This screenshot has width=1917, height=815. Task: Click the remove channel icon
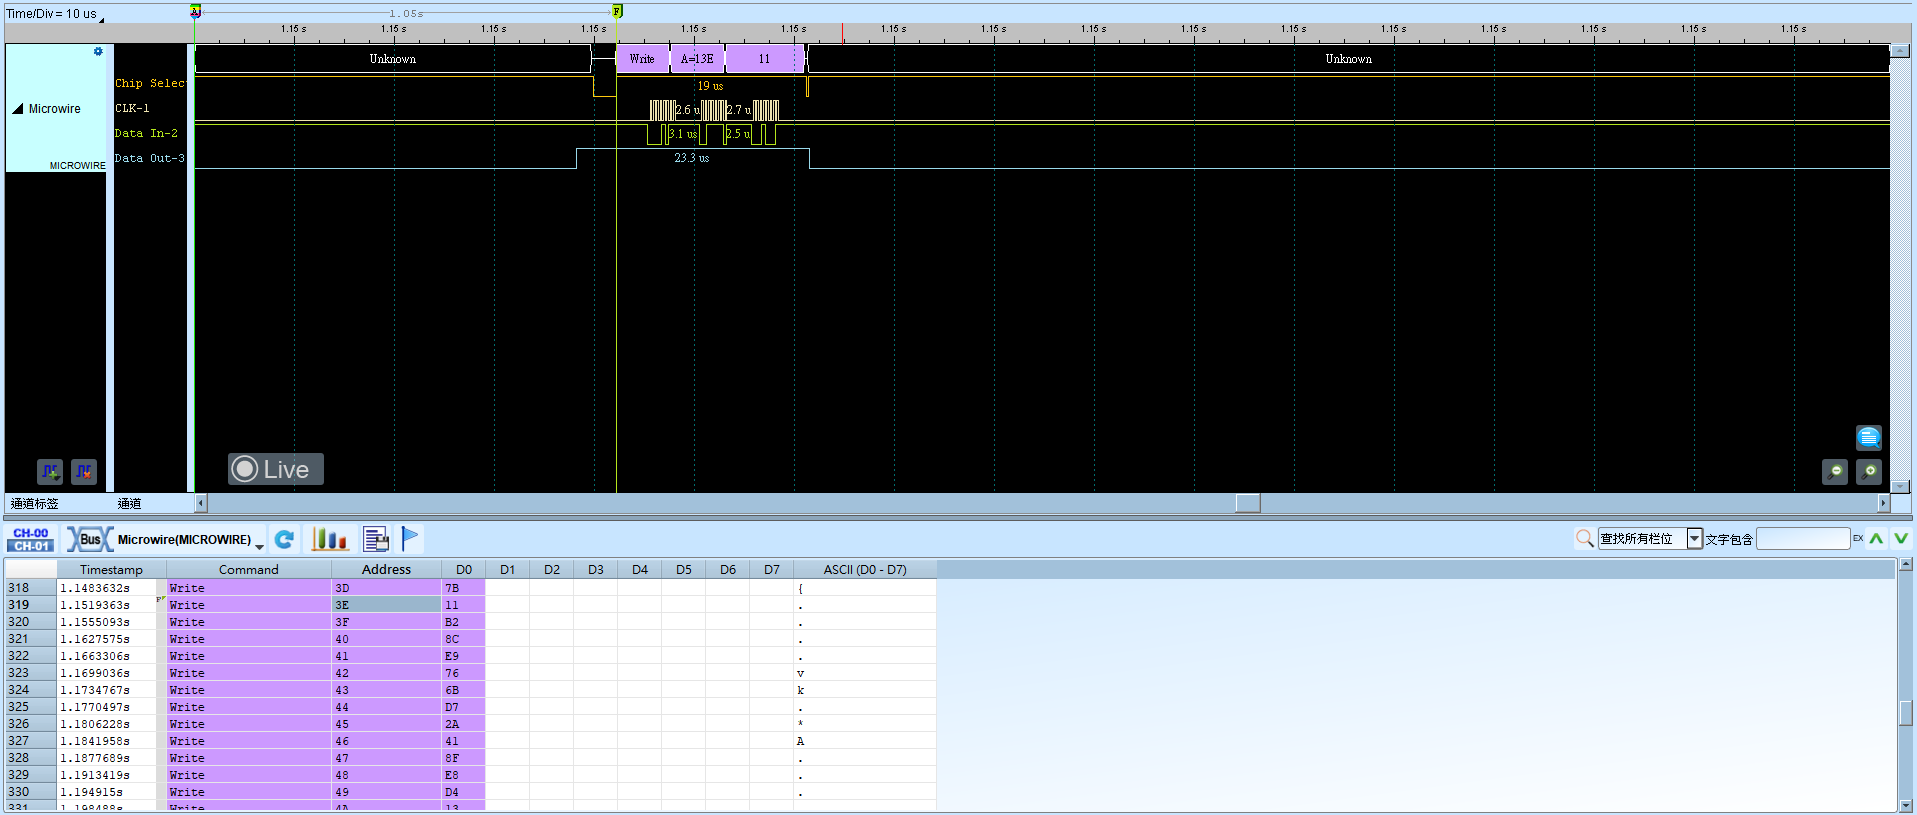tap(84, 471)
